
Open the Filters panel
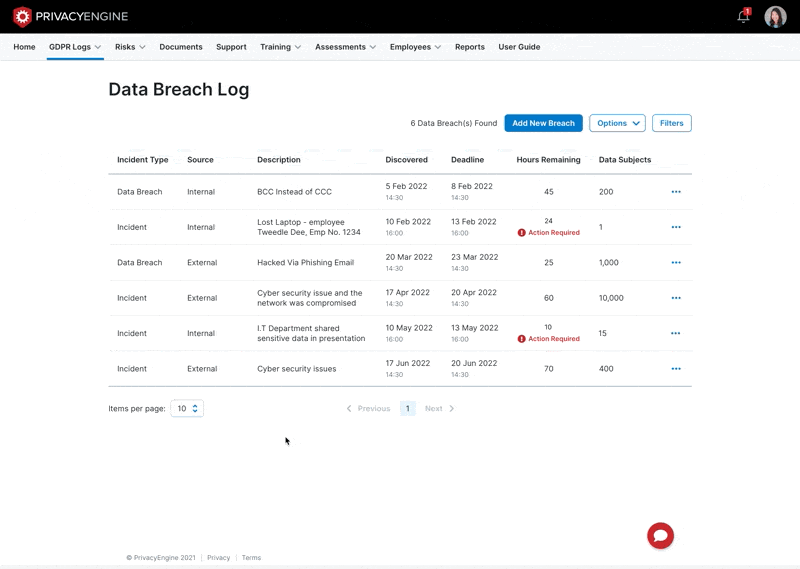[x=671, y=123]
